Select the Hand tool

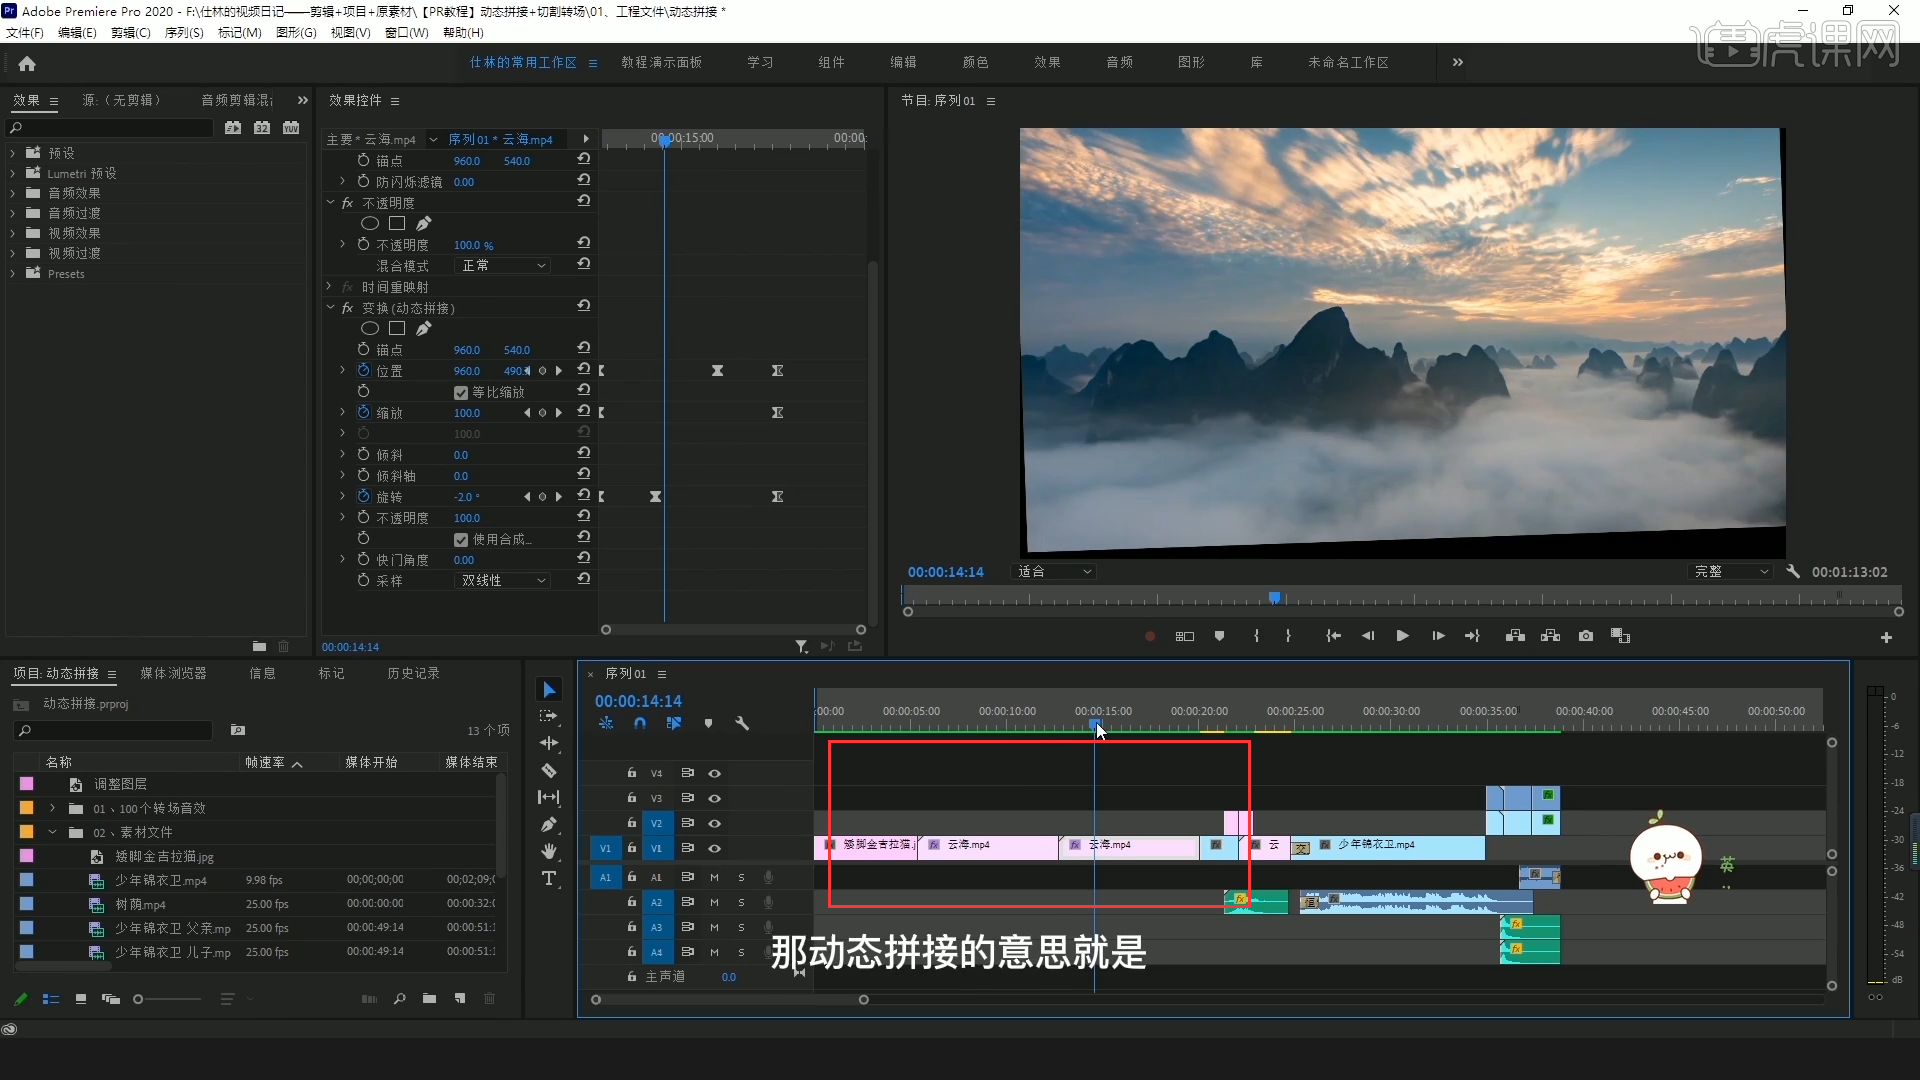[549, 851]
